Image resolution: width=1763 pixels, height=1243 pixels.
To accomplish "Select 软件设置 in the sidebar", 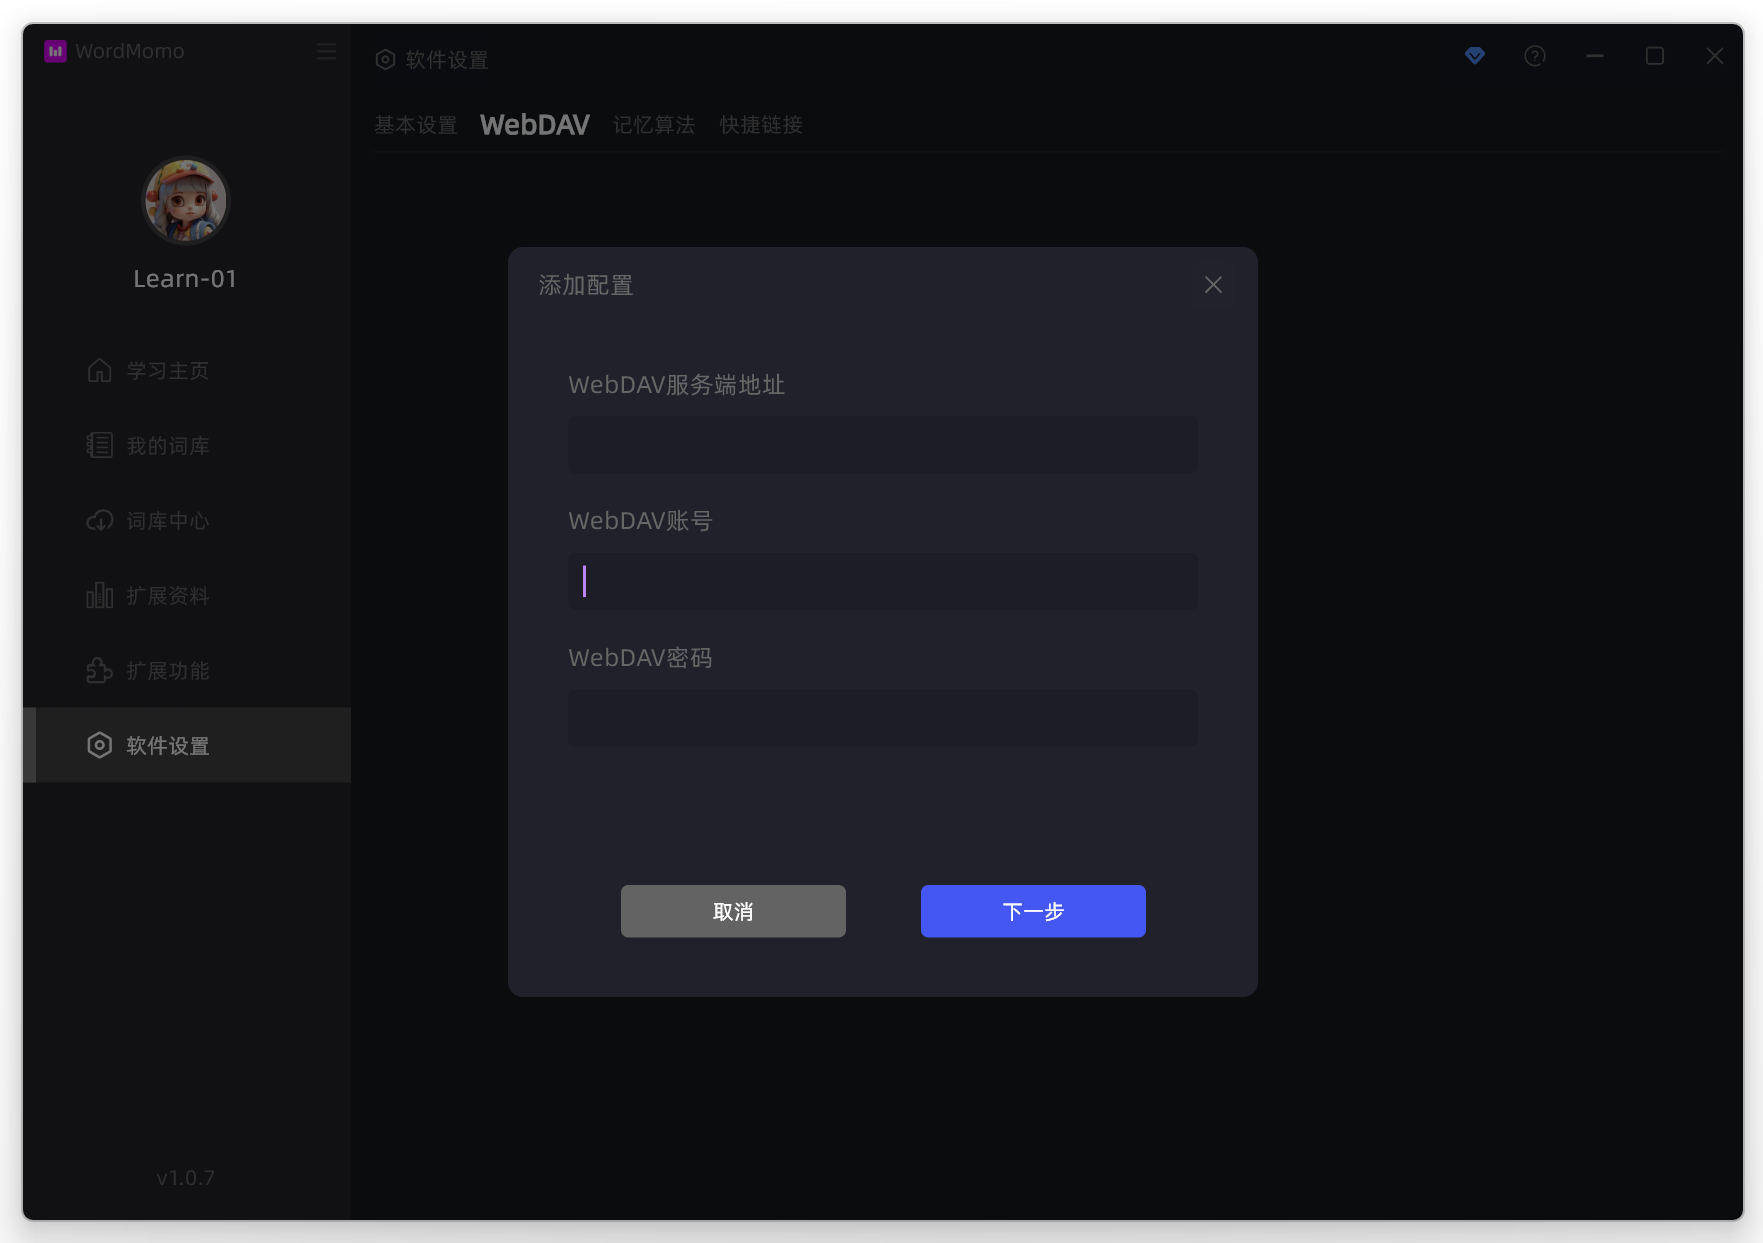I will [x=167, y=746].
